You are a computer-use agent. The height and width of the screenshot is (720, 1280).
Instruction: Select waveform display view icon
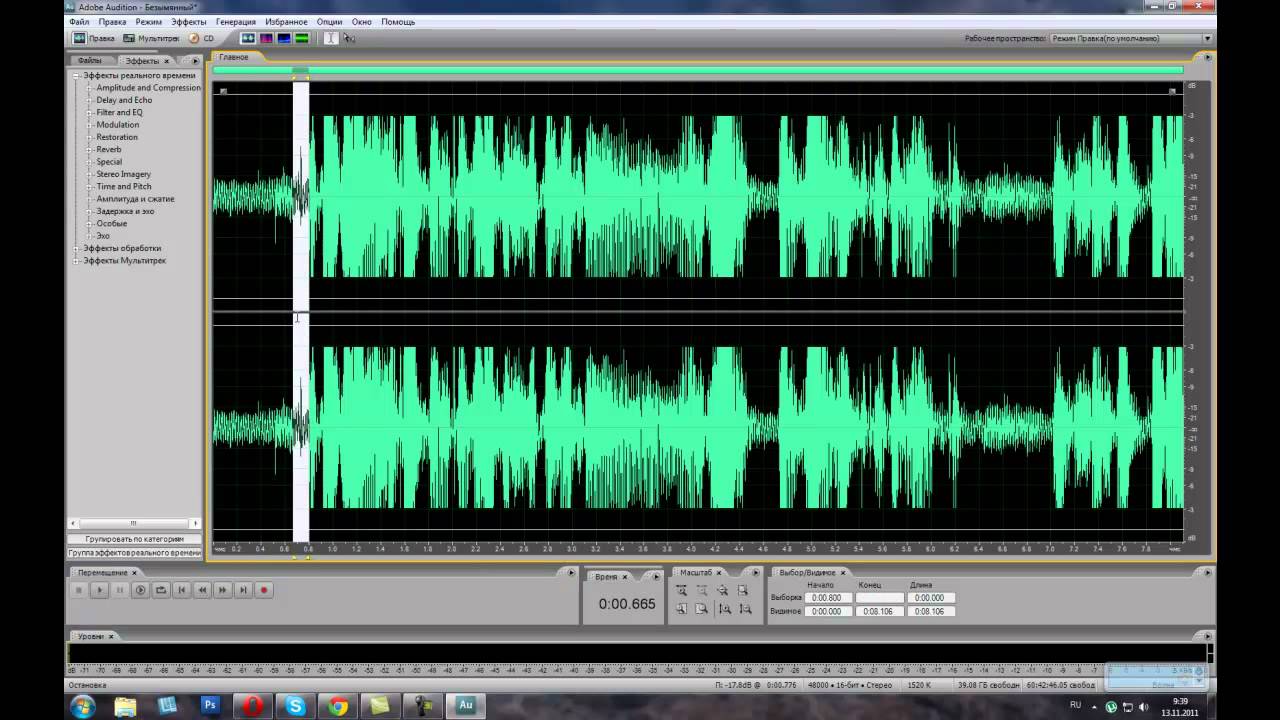click(248, 38)
